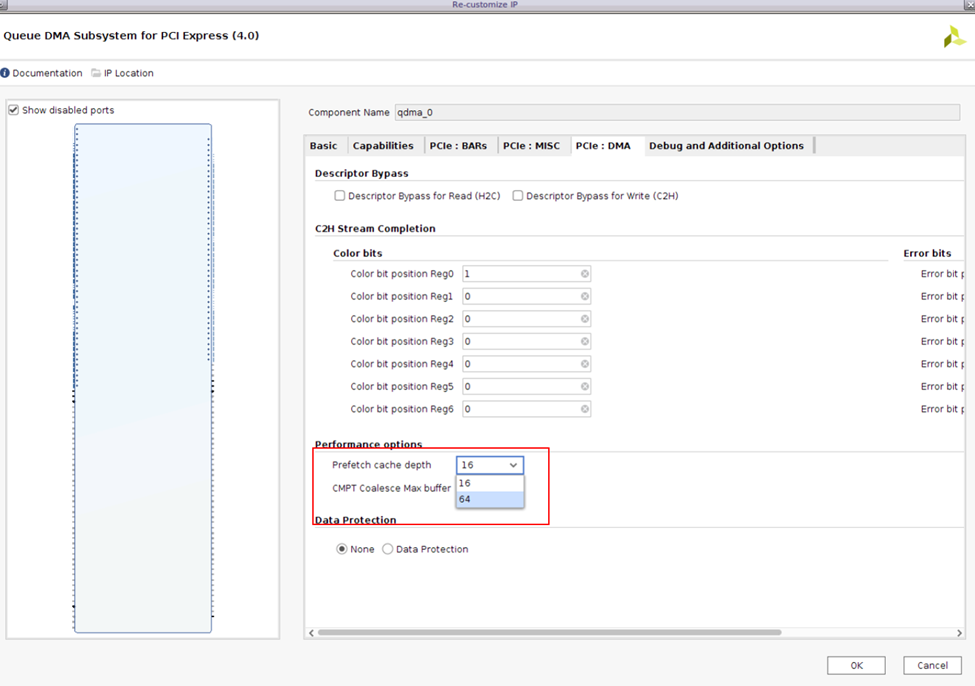Collapse the Prefetch cache depth dropdown
The width and height of the screenshot is (975, 686).
pyautogui.click(x=513, y=465)
